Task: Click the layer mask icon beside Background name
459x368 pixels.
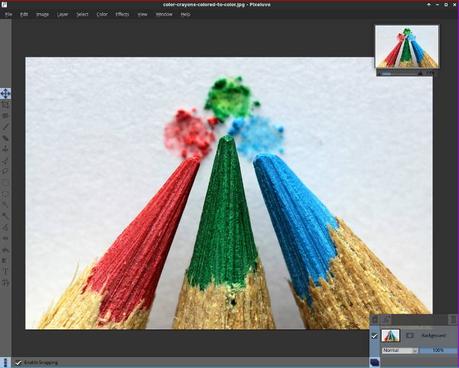Action: (410, 335)
